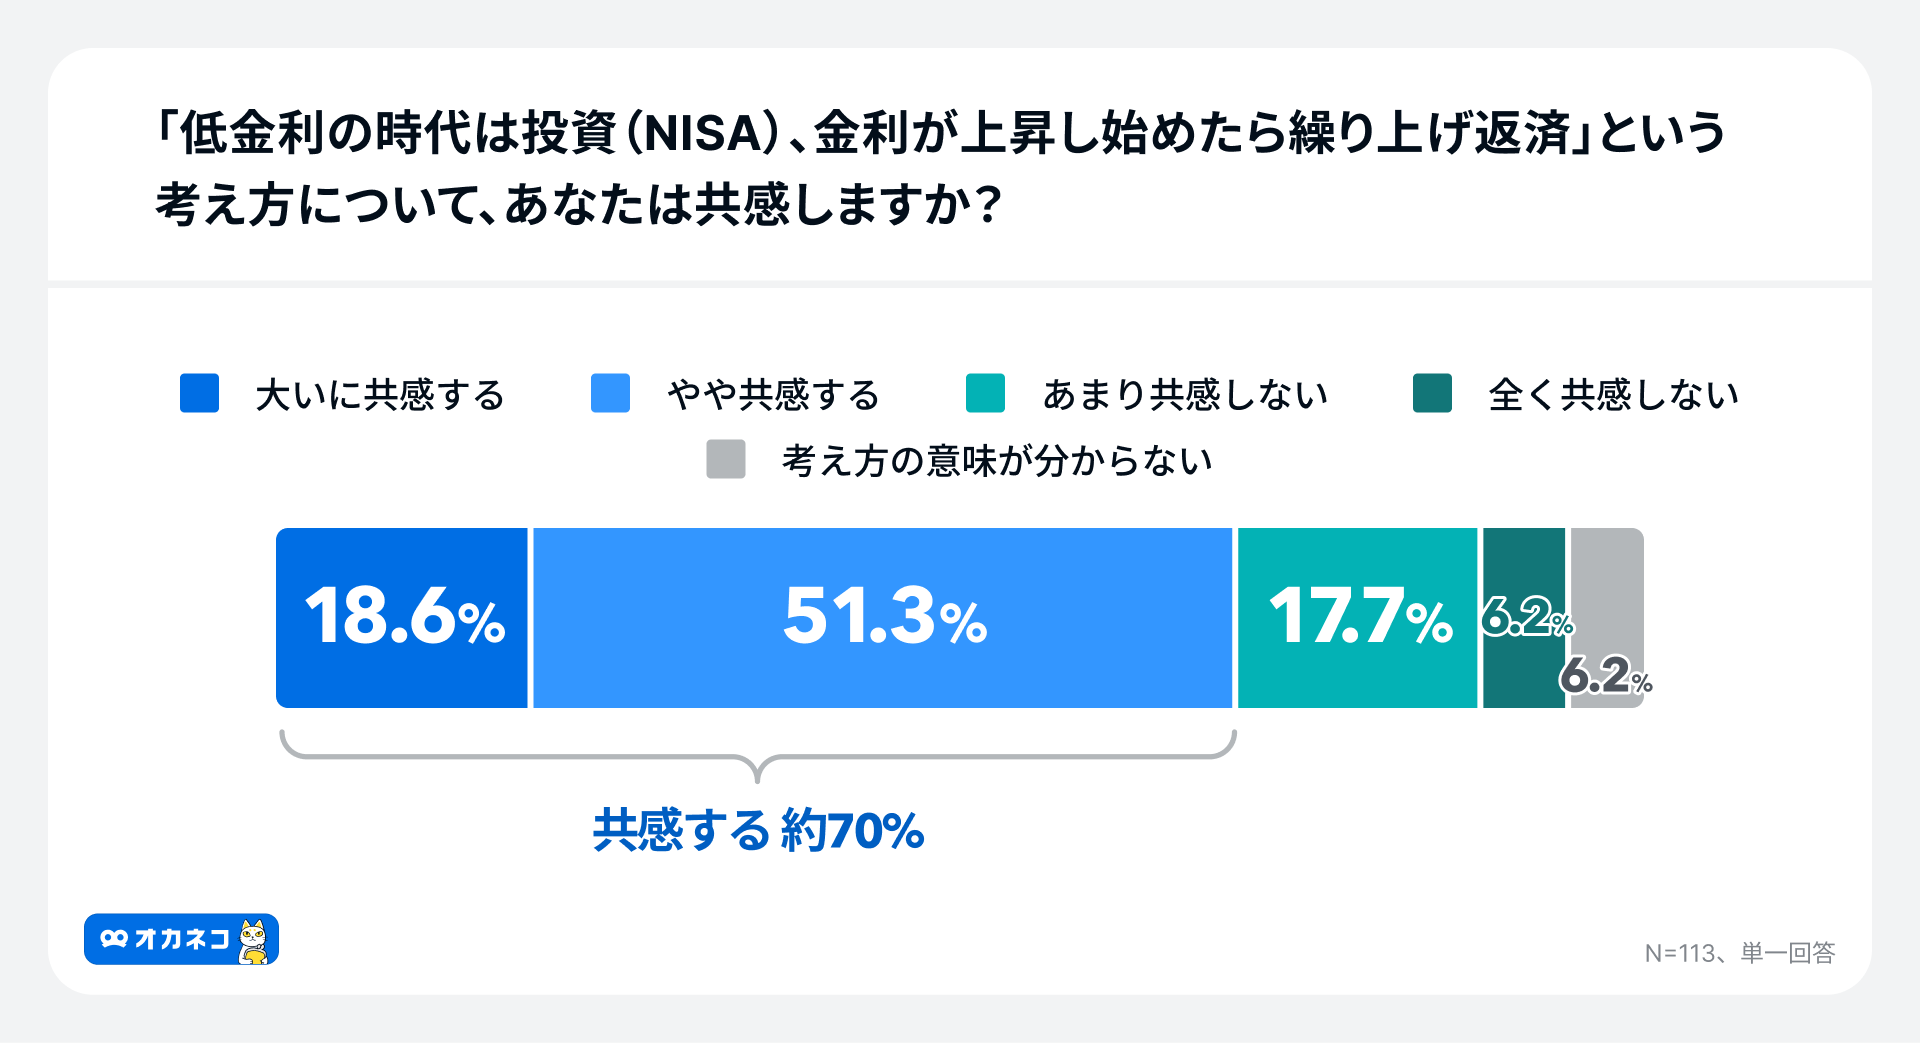Select the 全く共感しない legend text
This screenshot has height=1043, width=1920.
pyautogui.click(x=1613, y=395)
